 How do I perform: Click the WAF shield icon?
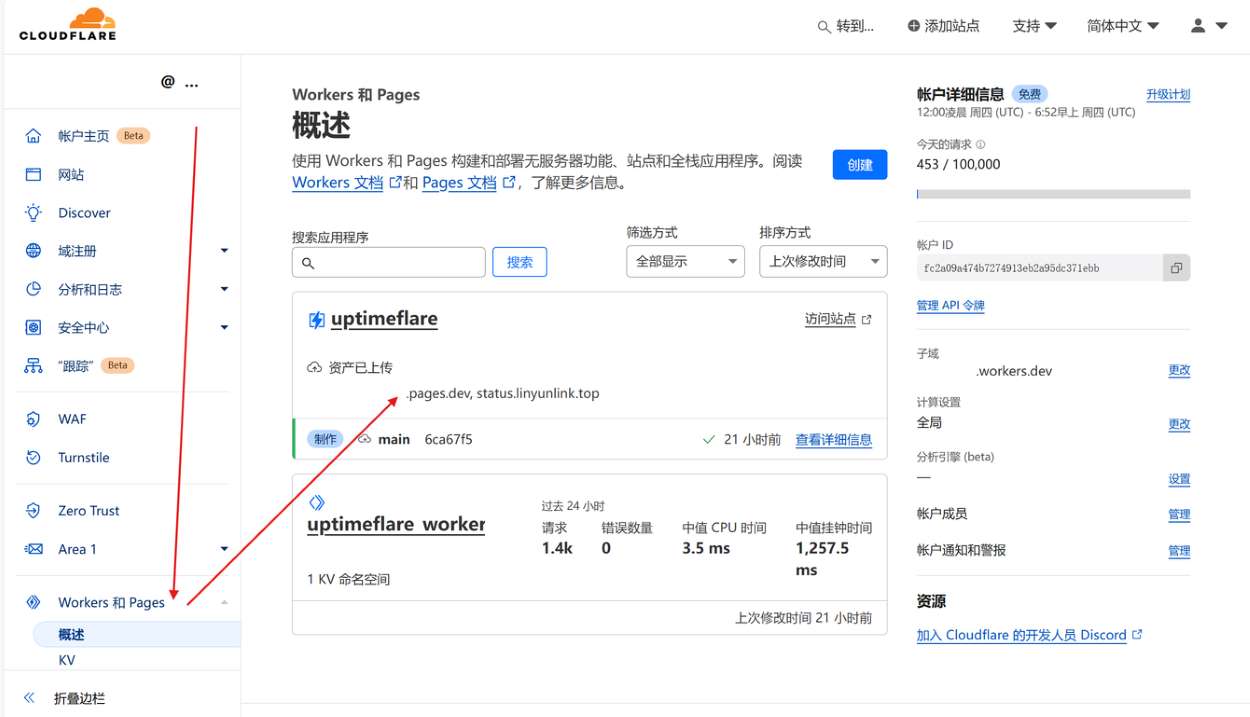(34, 419)
